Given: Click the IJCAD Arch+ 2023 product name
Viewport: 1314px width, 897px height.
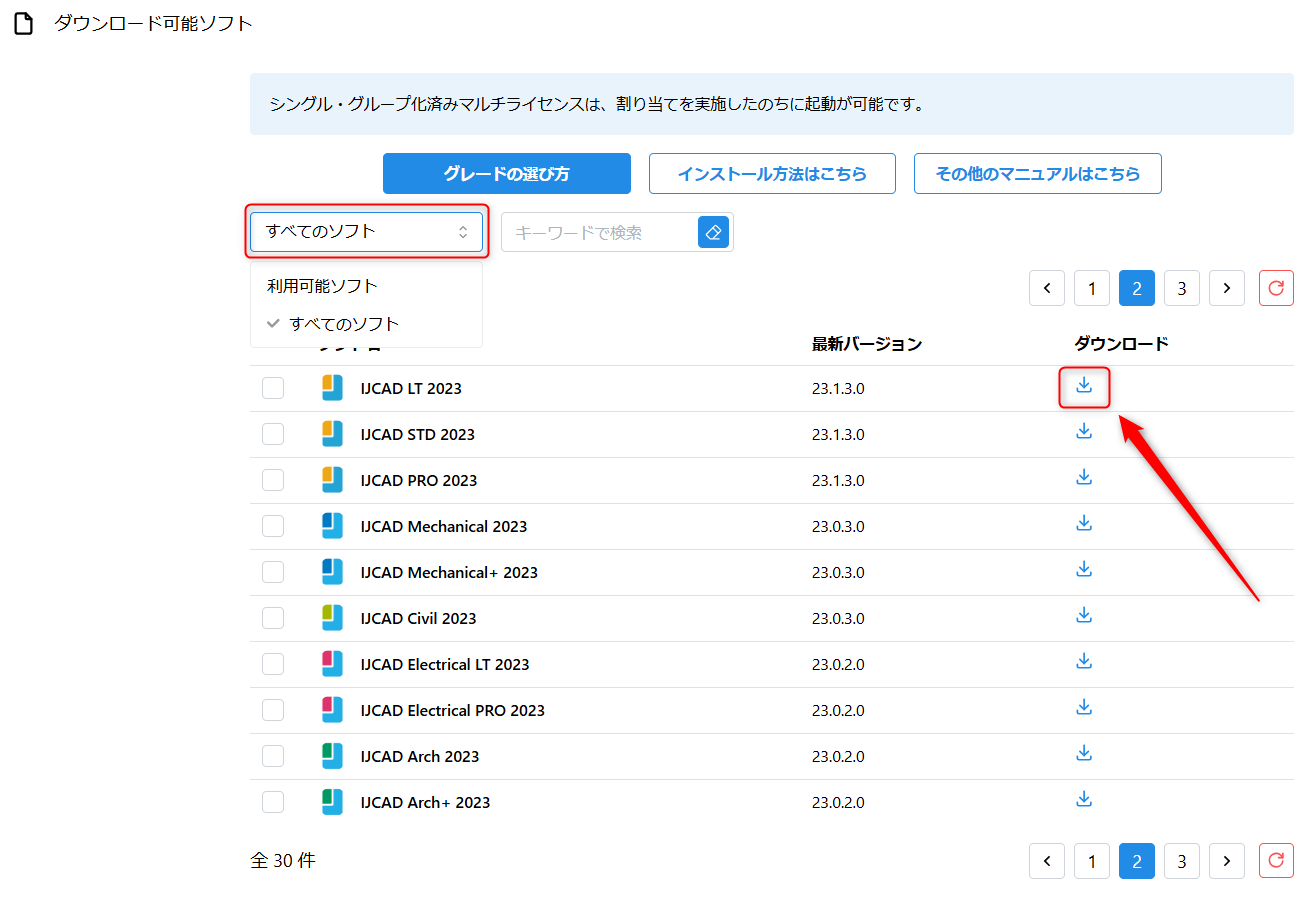Looking at the screenshot, I should click(425, 802).
